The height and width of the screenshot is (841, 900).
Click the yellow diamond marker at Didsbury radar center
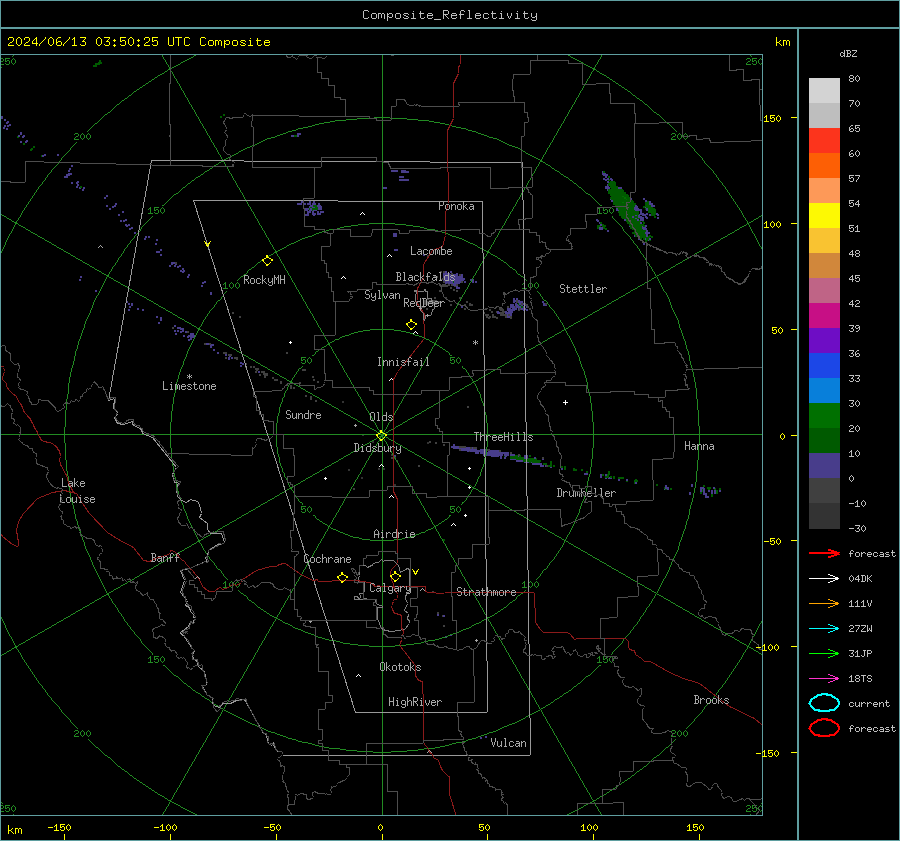[381, 435]
